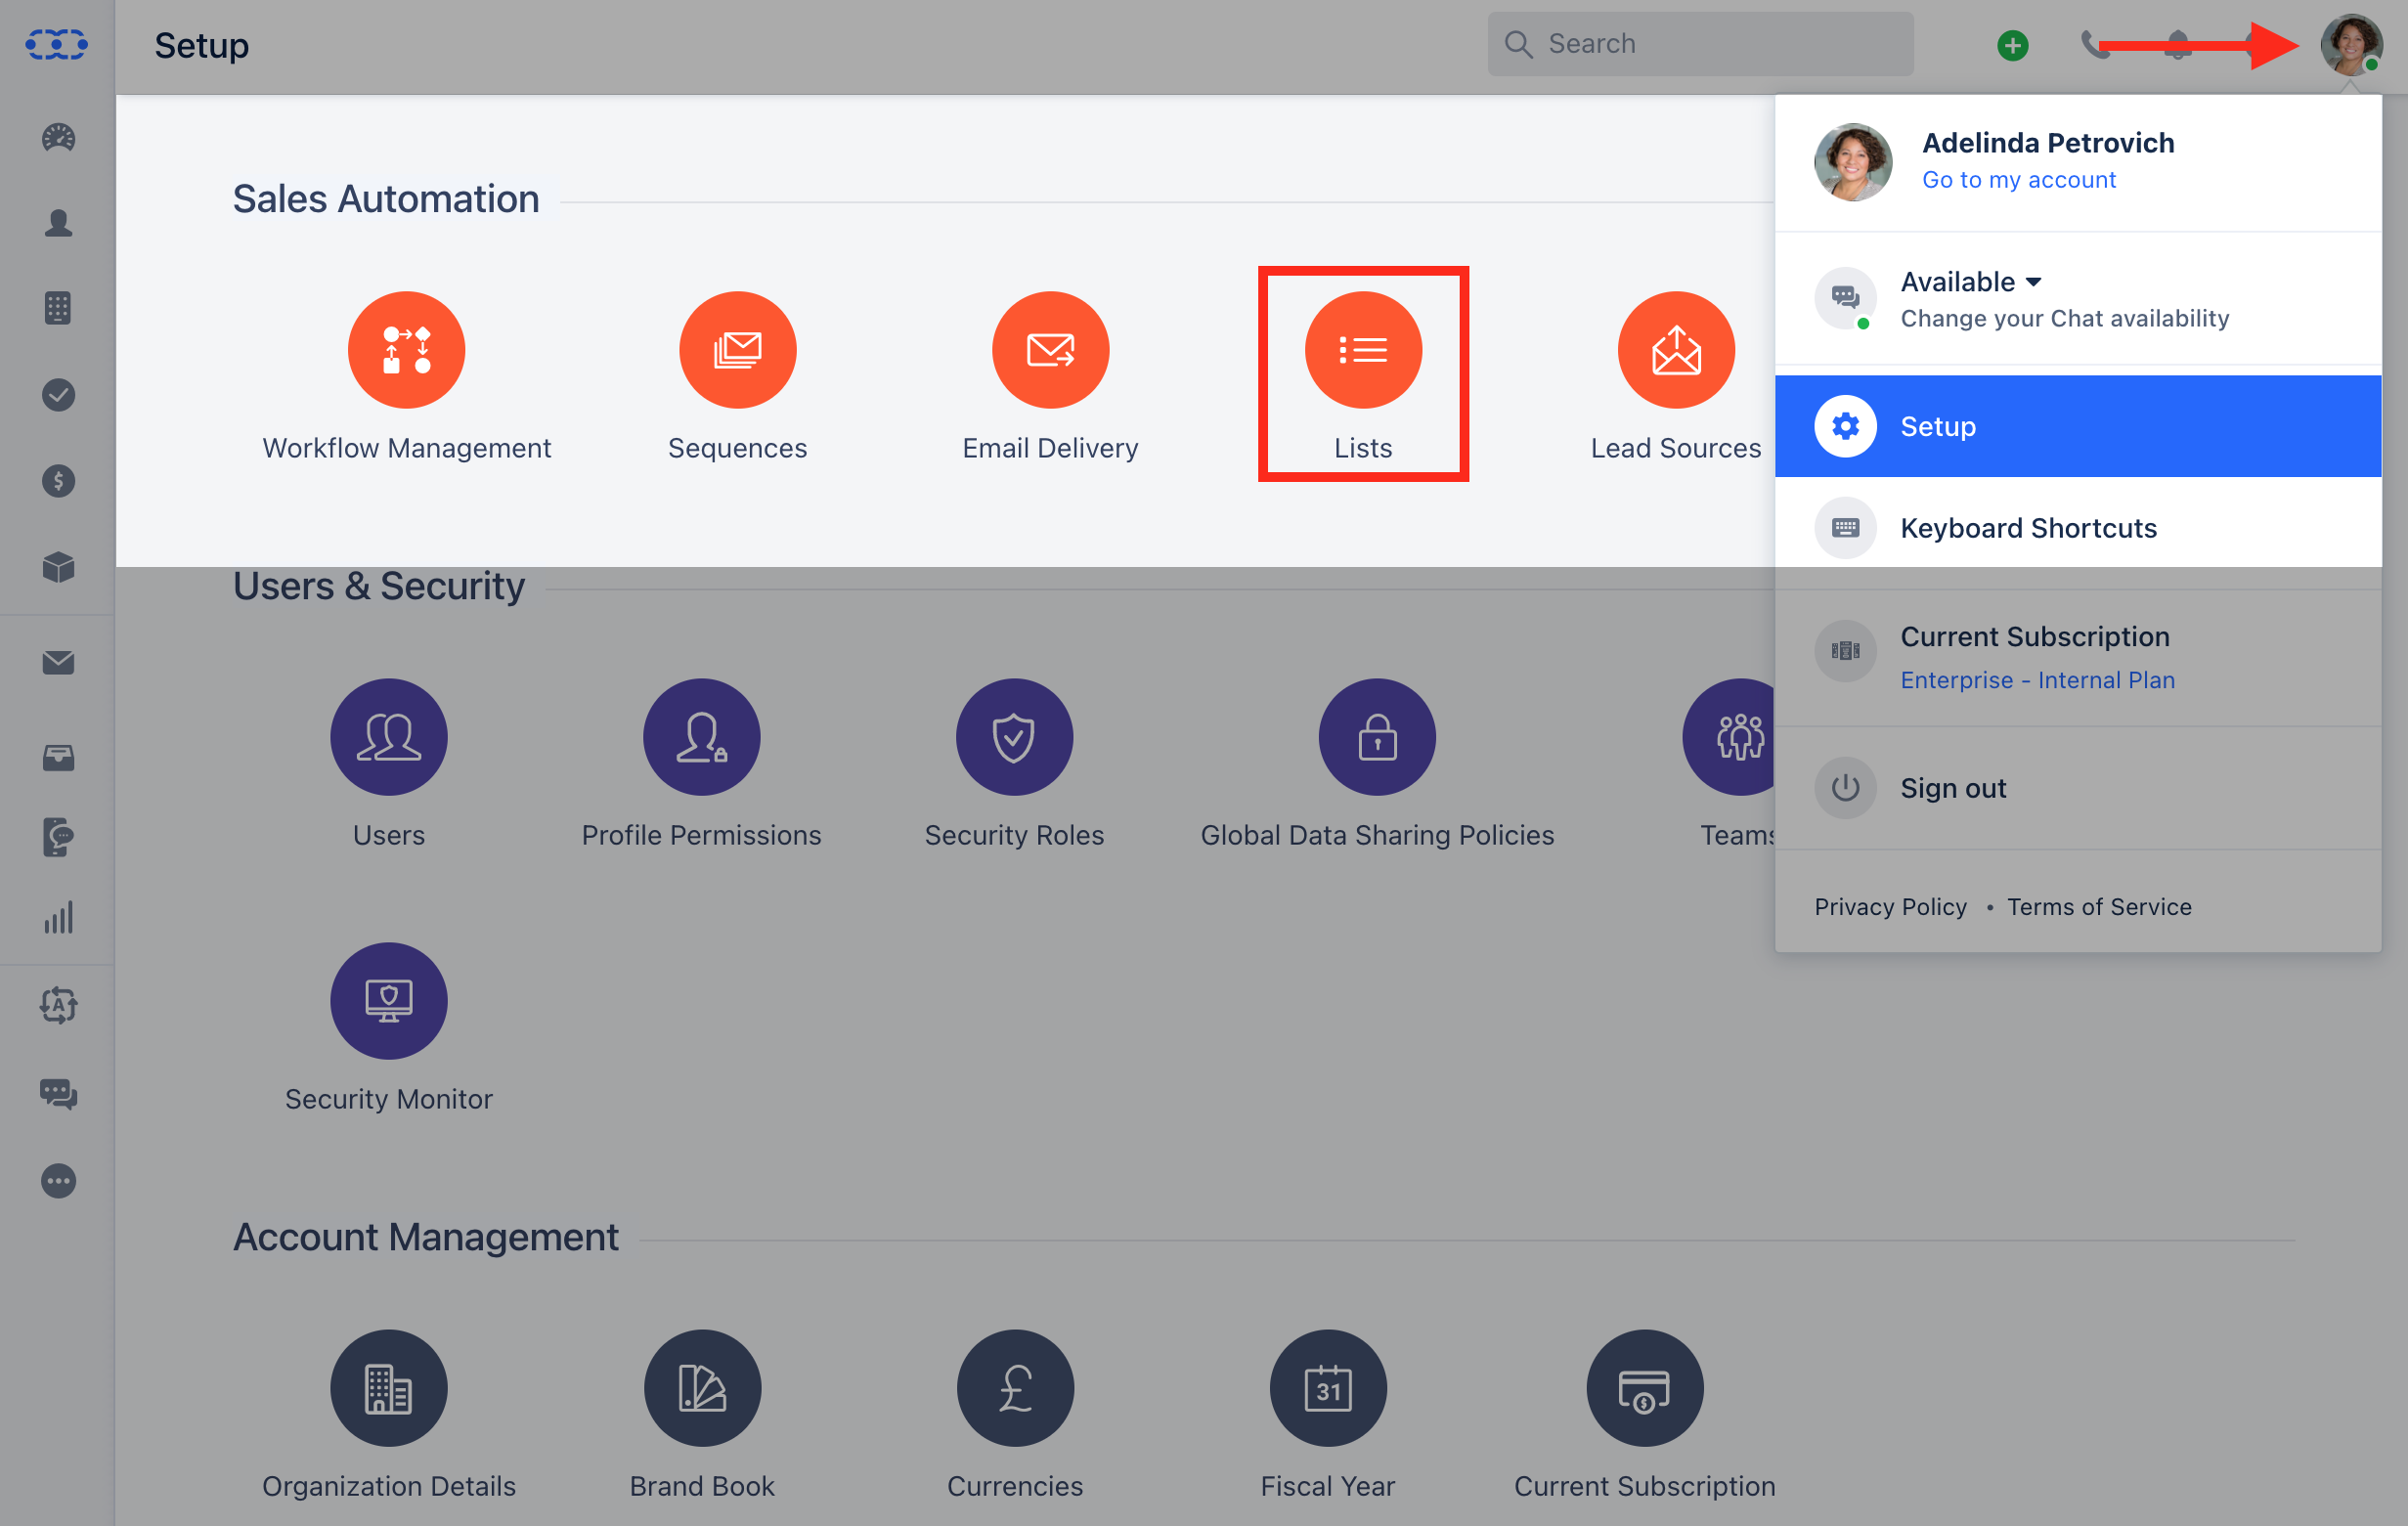Open the reports bar chart icon in sidebar

coord(58,918)
